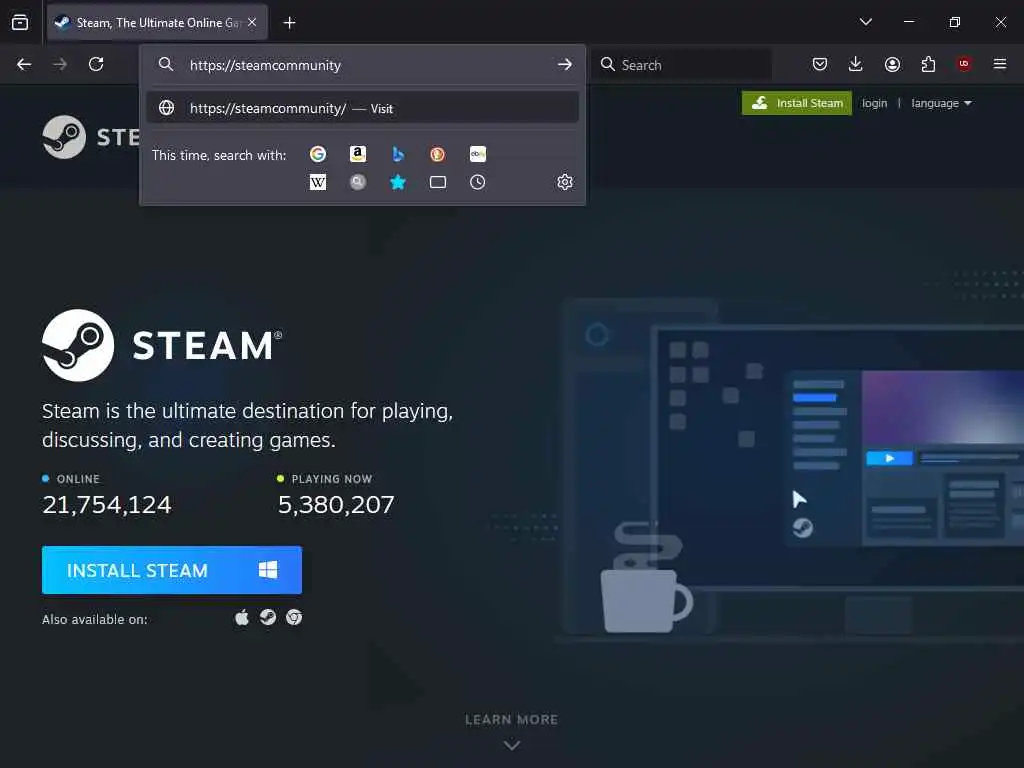Search in bookmarks via star icon
Viewport: 1024px width, 768px height.
pos(398,182)
